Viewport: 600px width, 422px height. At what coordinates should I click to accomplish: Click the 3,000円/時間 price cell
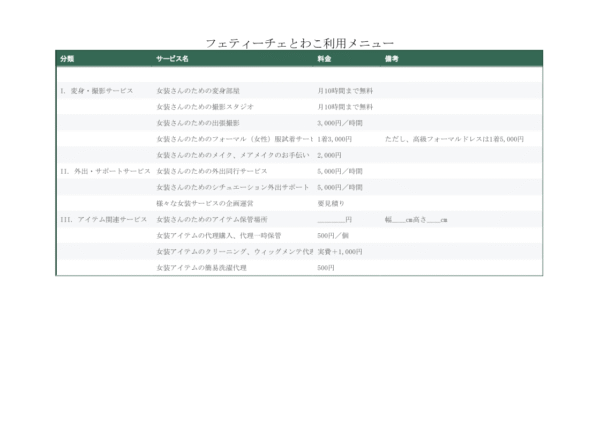[340, 122]
